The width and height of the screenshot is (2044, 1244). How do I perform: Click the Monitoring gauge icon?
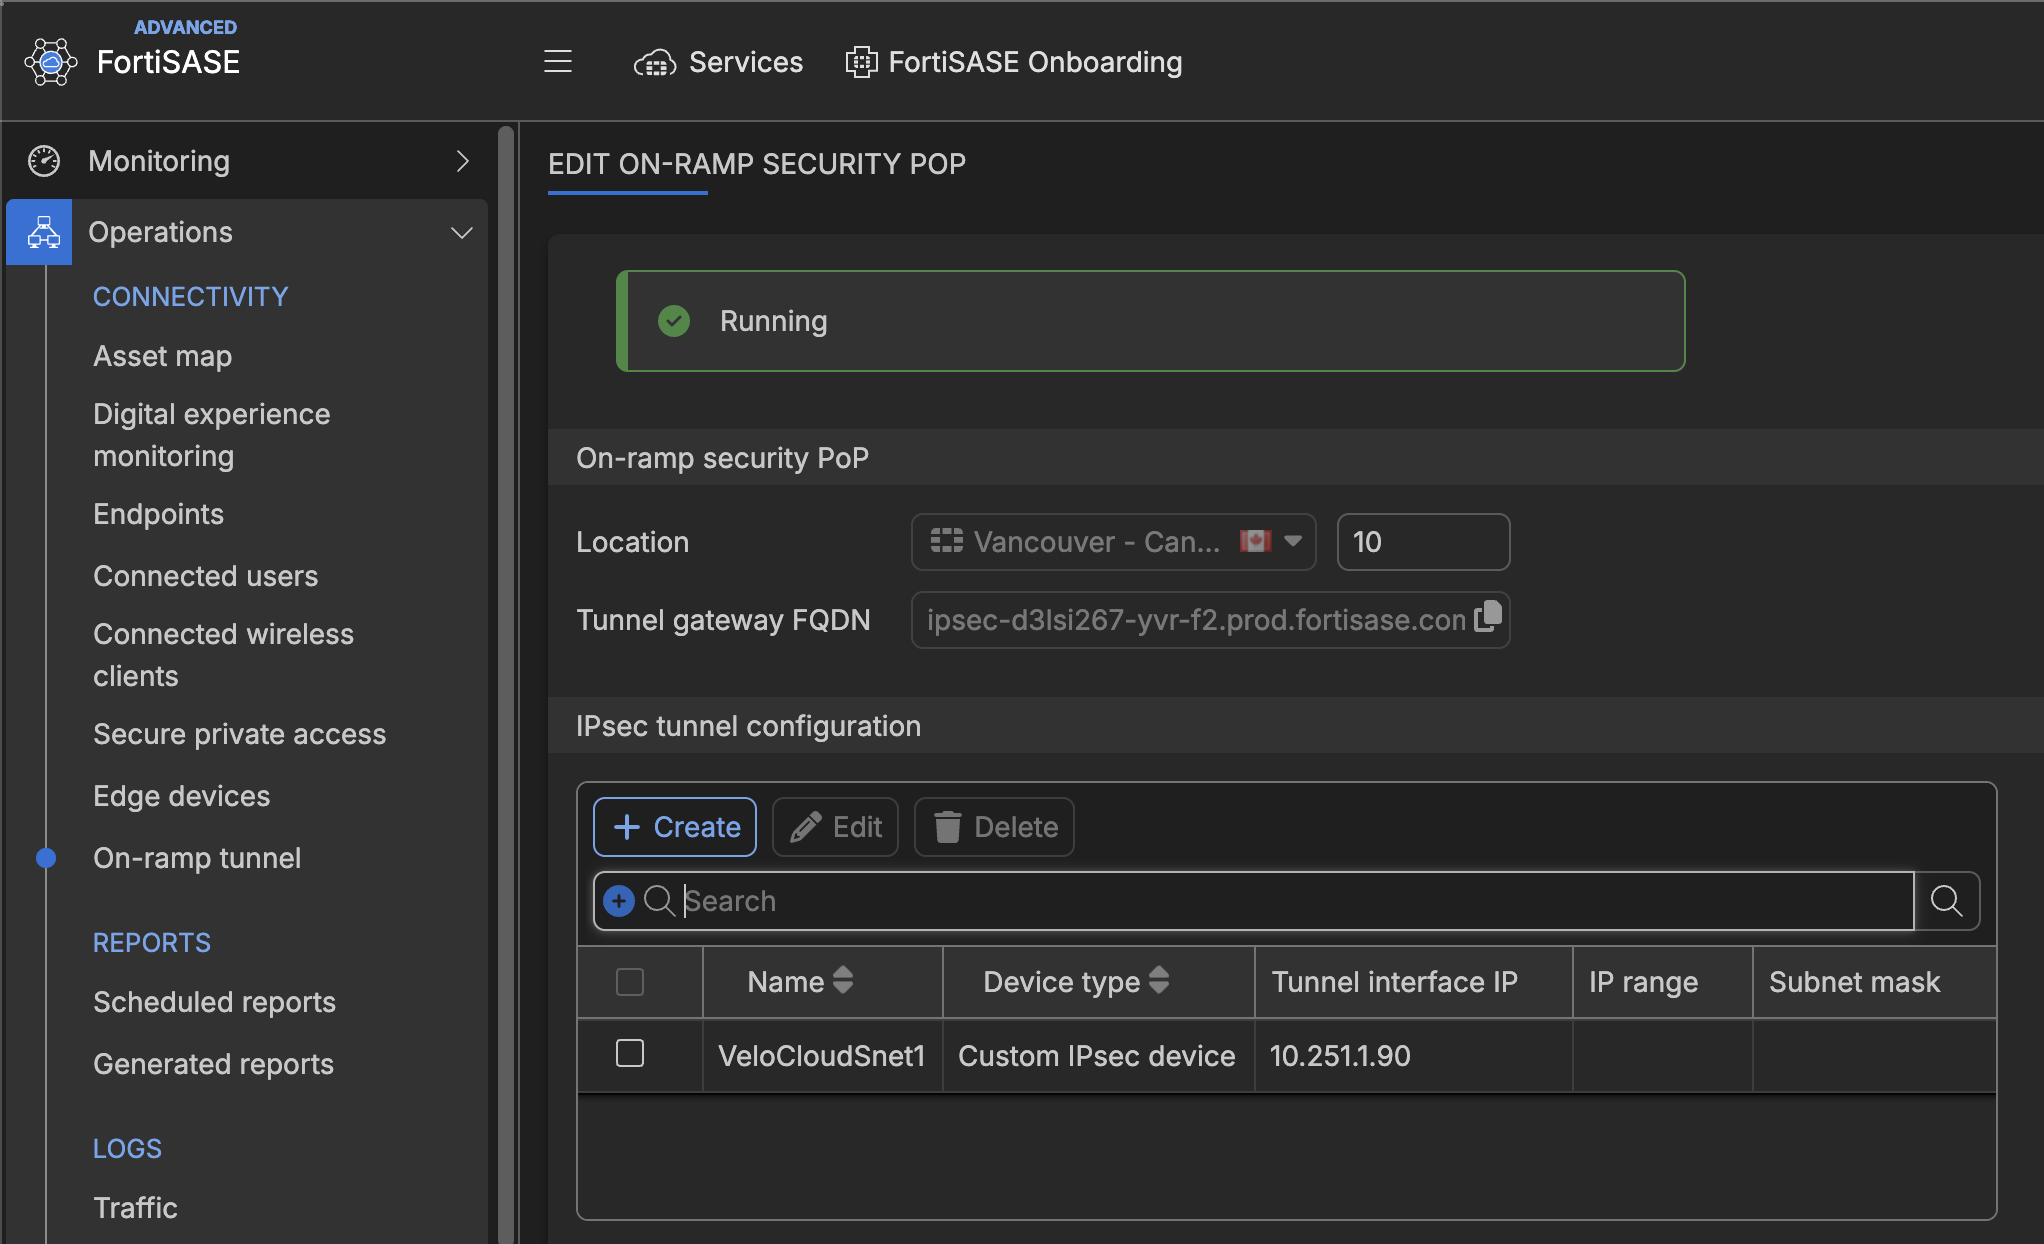point(44,161)
